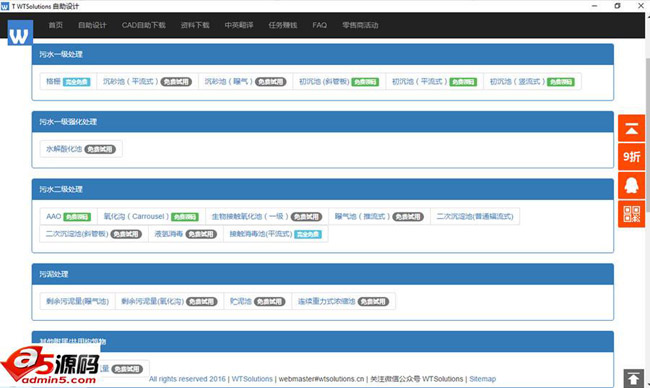Open the AAO design link
The width and height of the screenshot is (650, 388).
(x=68, y=217)
